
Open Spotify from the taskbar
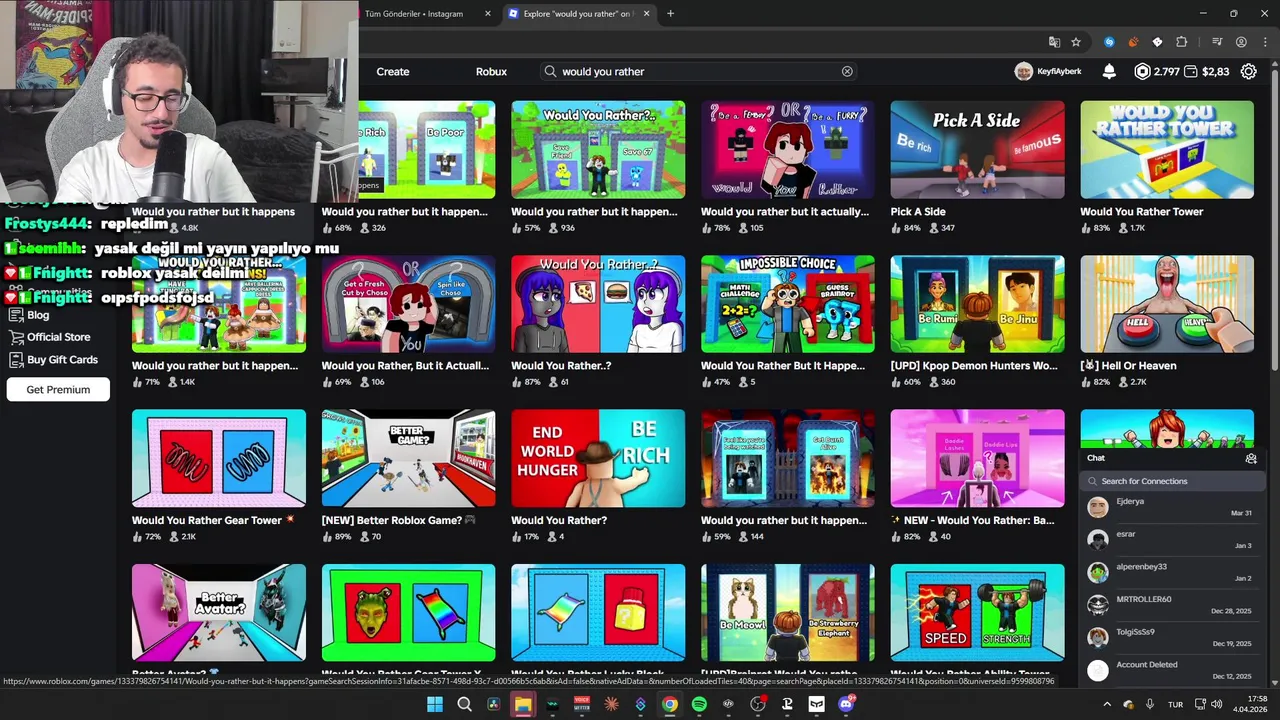click(x=699, y=704)
